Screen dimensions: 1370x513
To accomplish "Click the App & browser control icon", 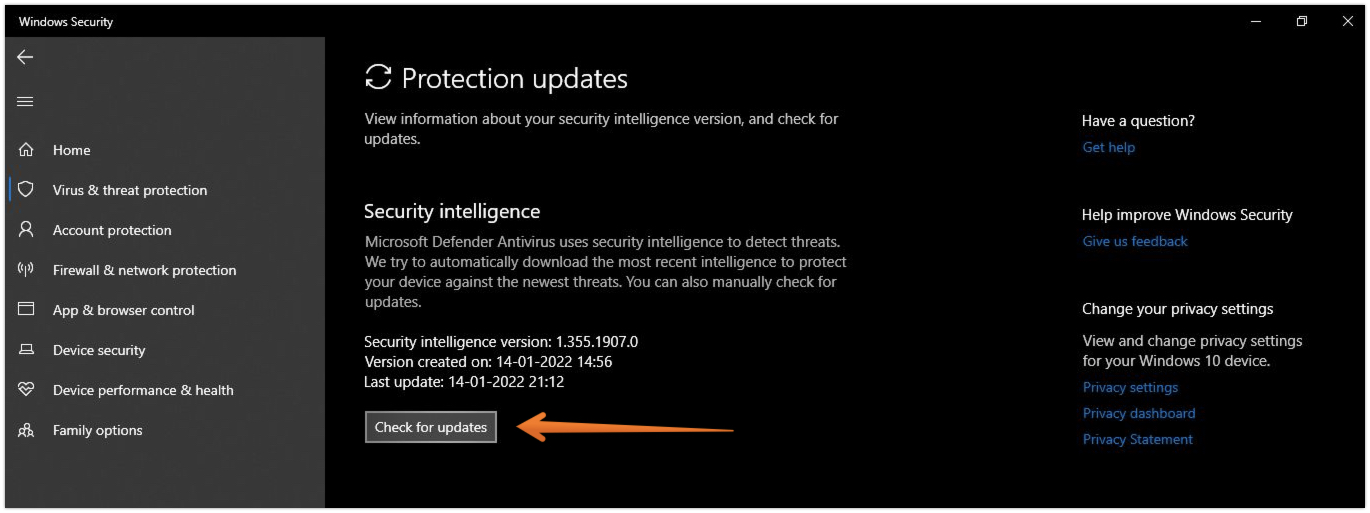I will tap(26, 310).
